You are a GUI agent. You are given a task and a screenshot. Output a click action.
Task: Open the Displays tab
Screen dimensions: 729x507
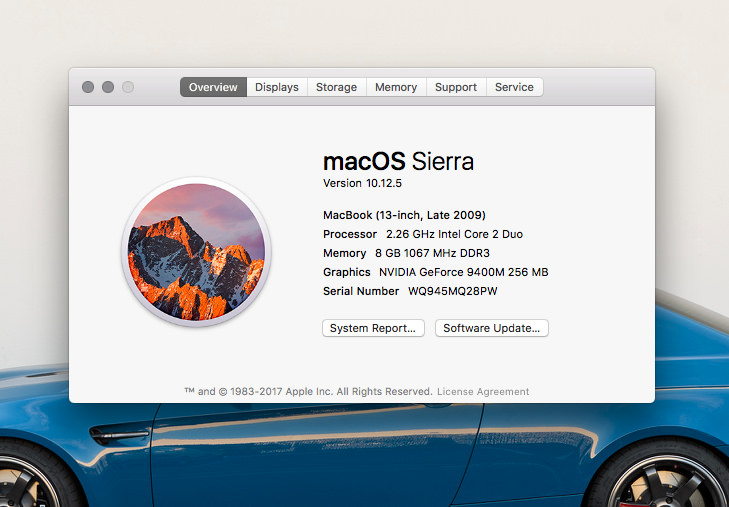(277, 87)
